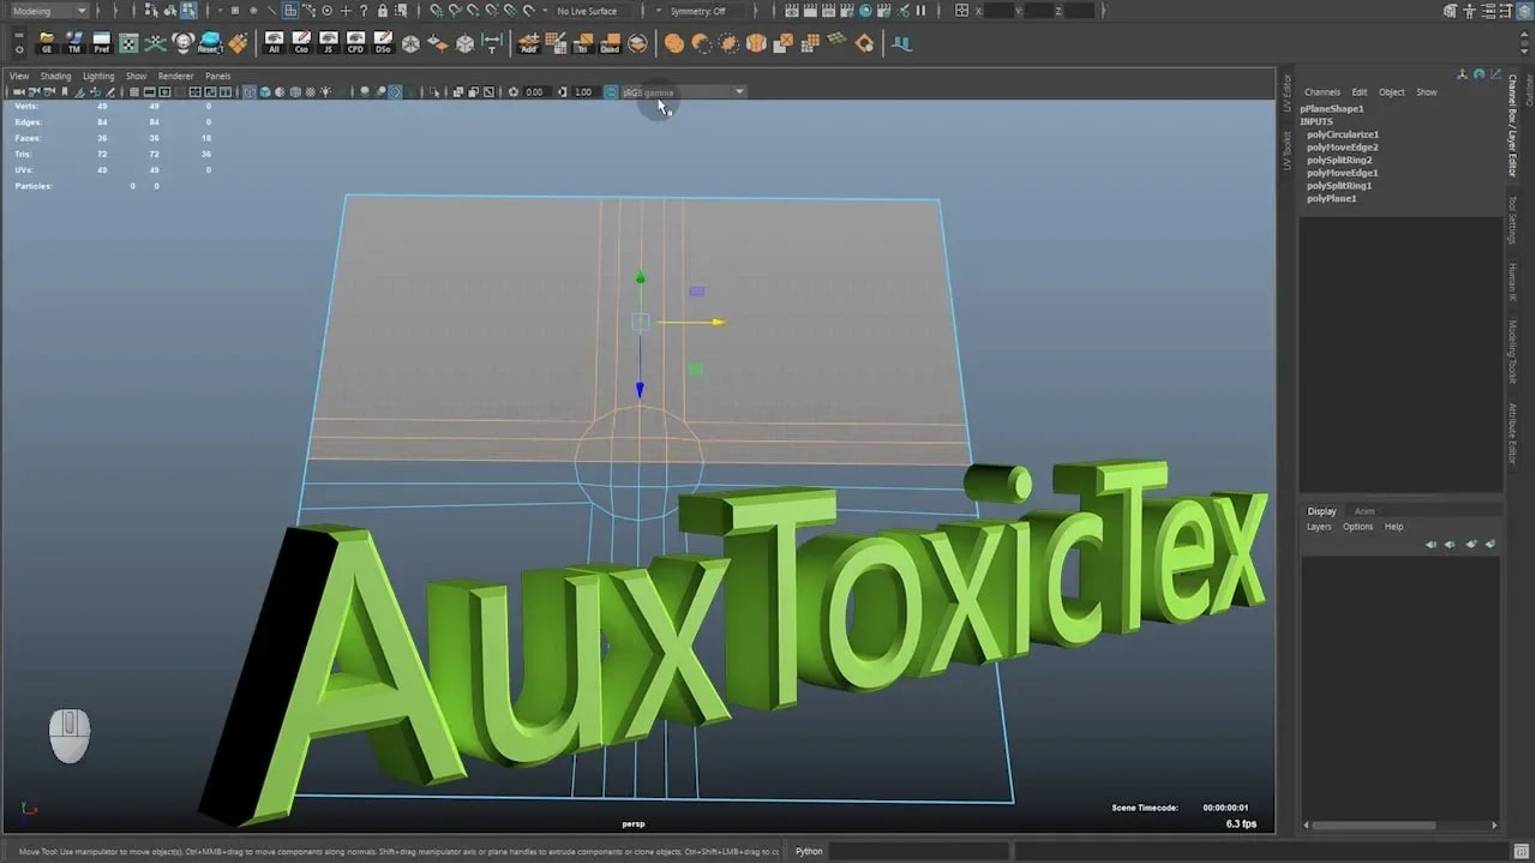
Task: Switch to the Display layer tab
Action: pyautogui.click(x=1321, y=511)
